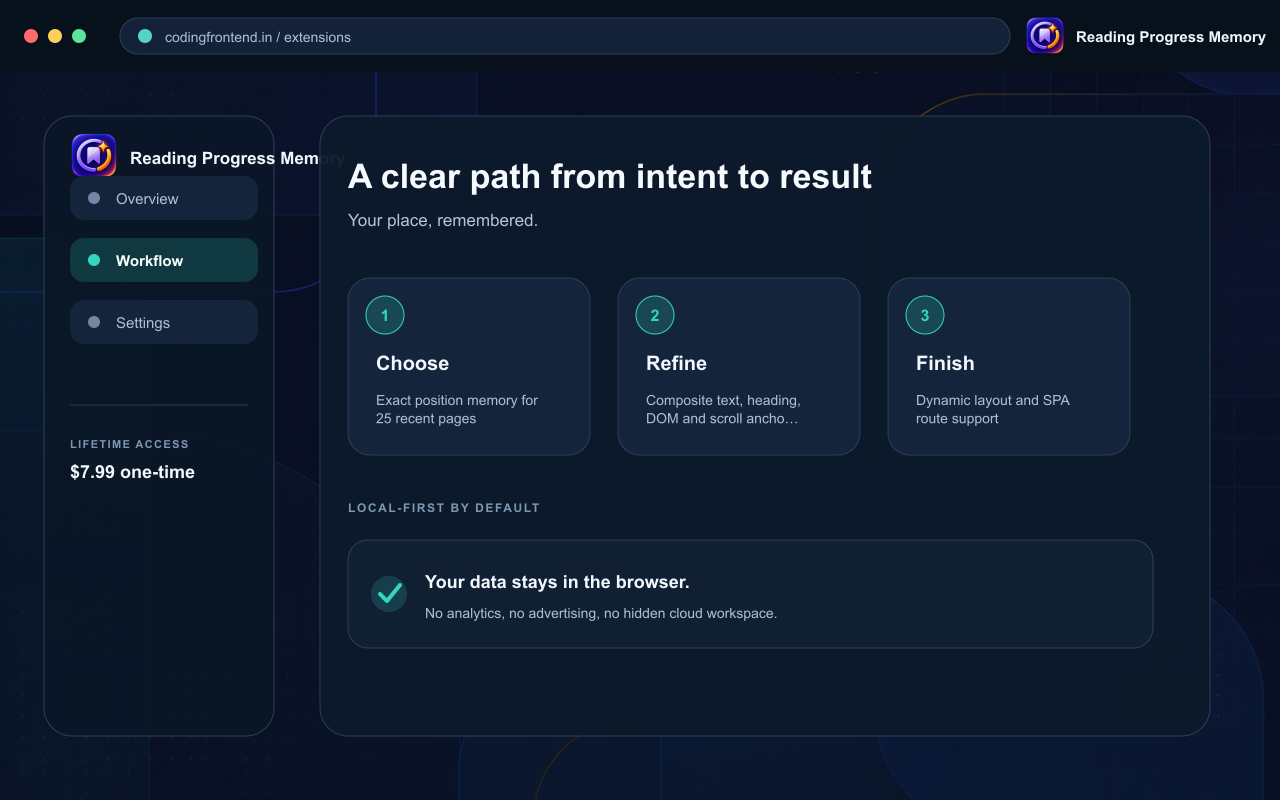1280x800 pixels.
Task: Click 'Dynamic layout and SPA route support' text
Action: pyautogui.click(x=993, y=409)
